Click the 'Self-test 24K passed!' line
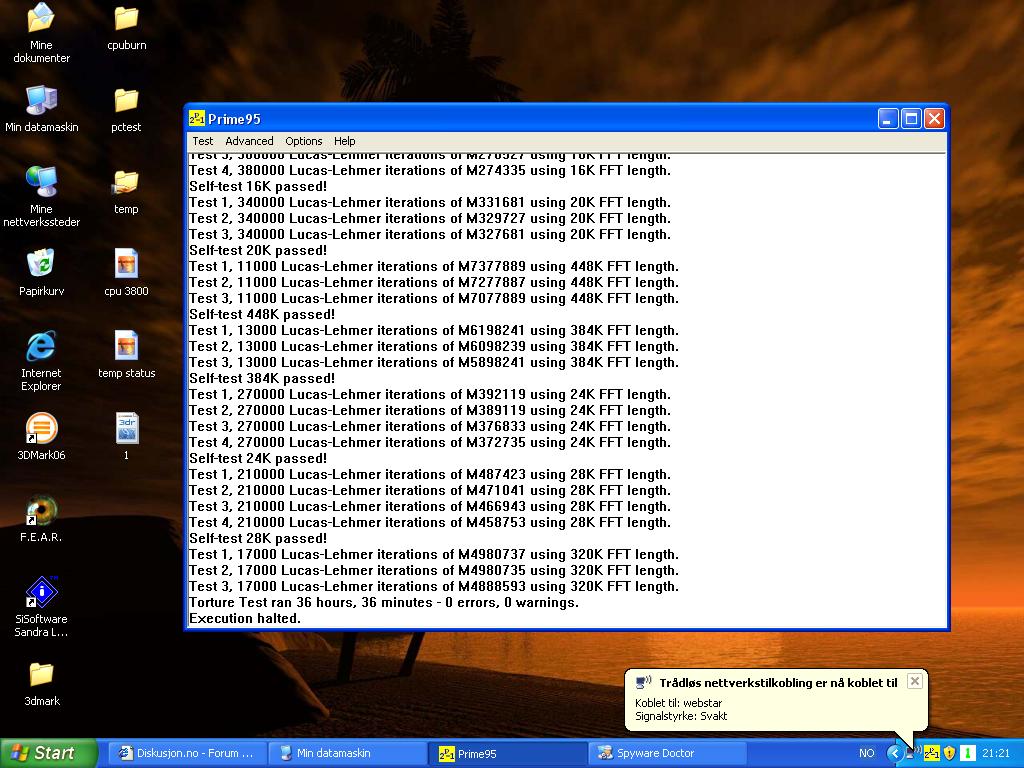This screenshot has width=1024, height=768. click(258, 458)
